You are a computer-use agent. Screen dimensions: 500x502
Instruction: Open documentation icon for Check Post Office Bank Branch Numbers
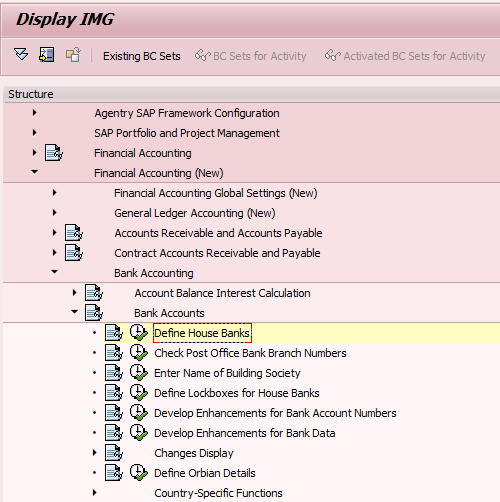click(114, 353)
